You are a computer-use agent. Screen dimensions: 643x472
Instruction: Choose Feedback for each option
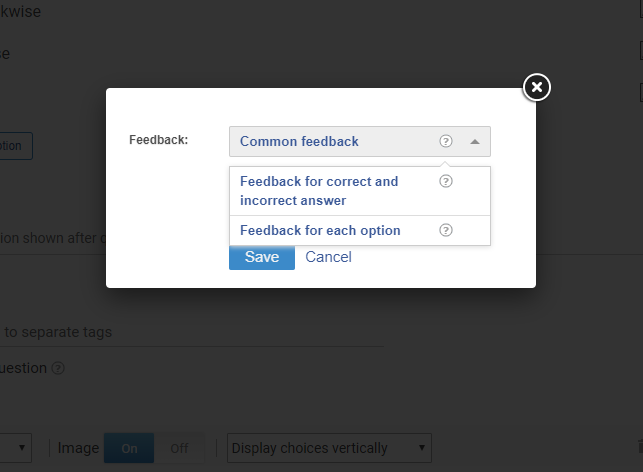click(320, 231)
